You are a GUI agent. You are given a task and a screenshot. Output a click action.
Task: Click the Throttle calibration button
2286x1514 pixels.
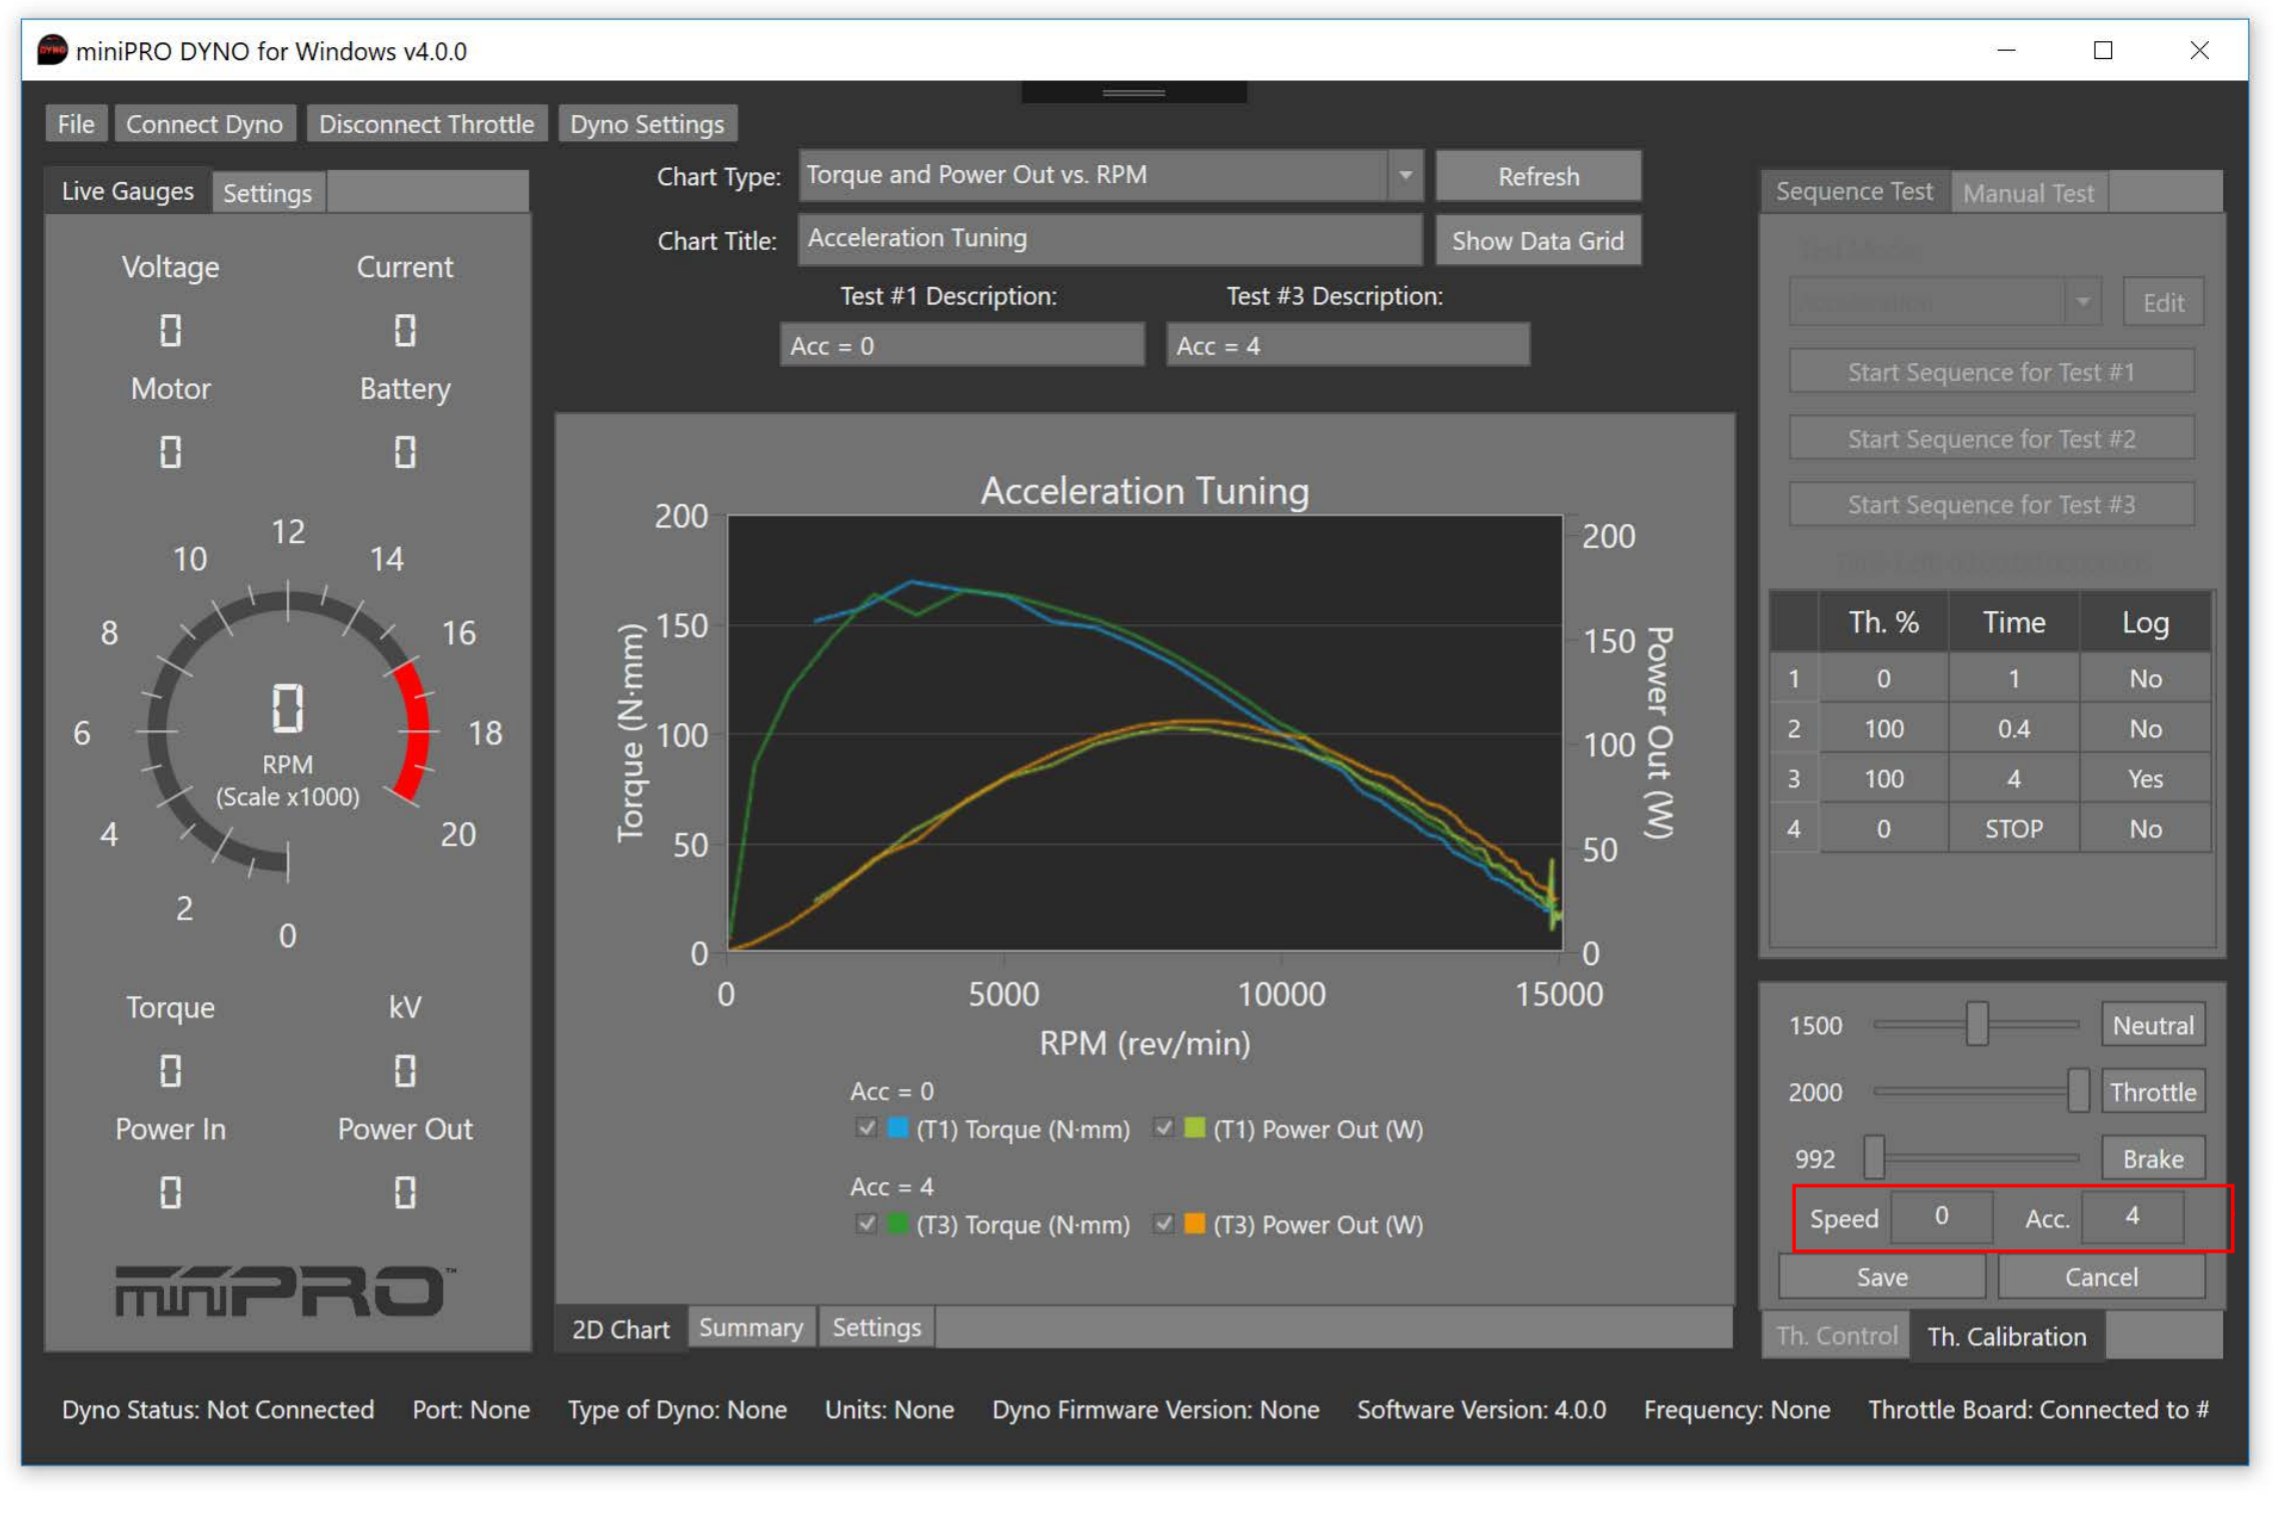point(2153,1092)
